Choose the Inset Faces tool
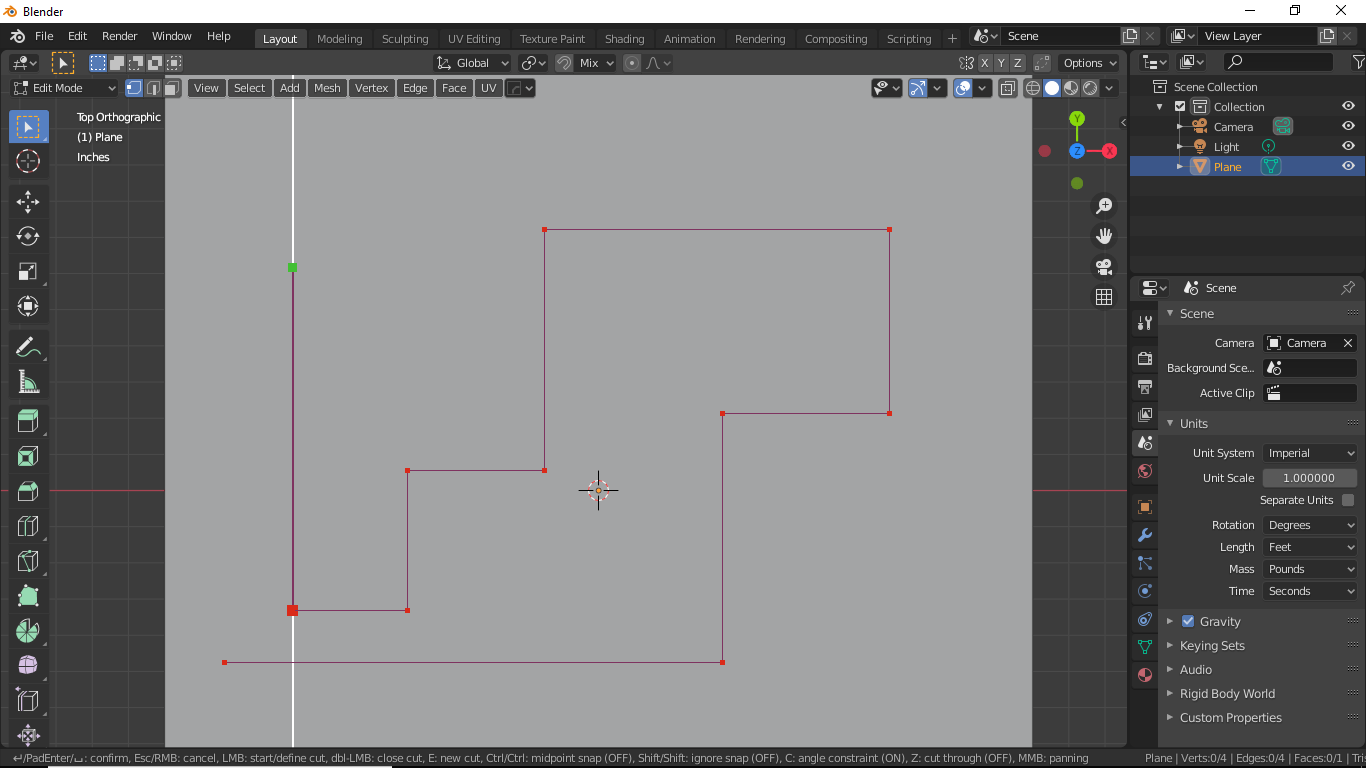The width and height of the screenshot is (1366, 768). [28, 457]
